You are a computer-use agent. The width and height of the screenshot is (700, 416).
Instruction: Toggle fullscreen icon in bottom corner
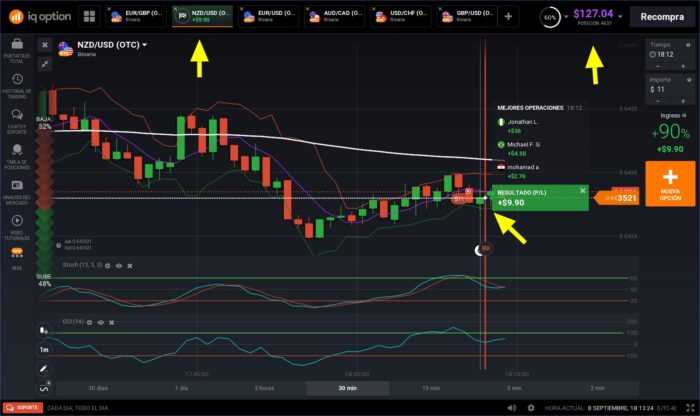(x=690, y=408)
